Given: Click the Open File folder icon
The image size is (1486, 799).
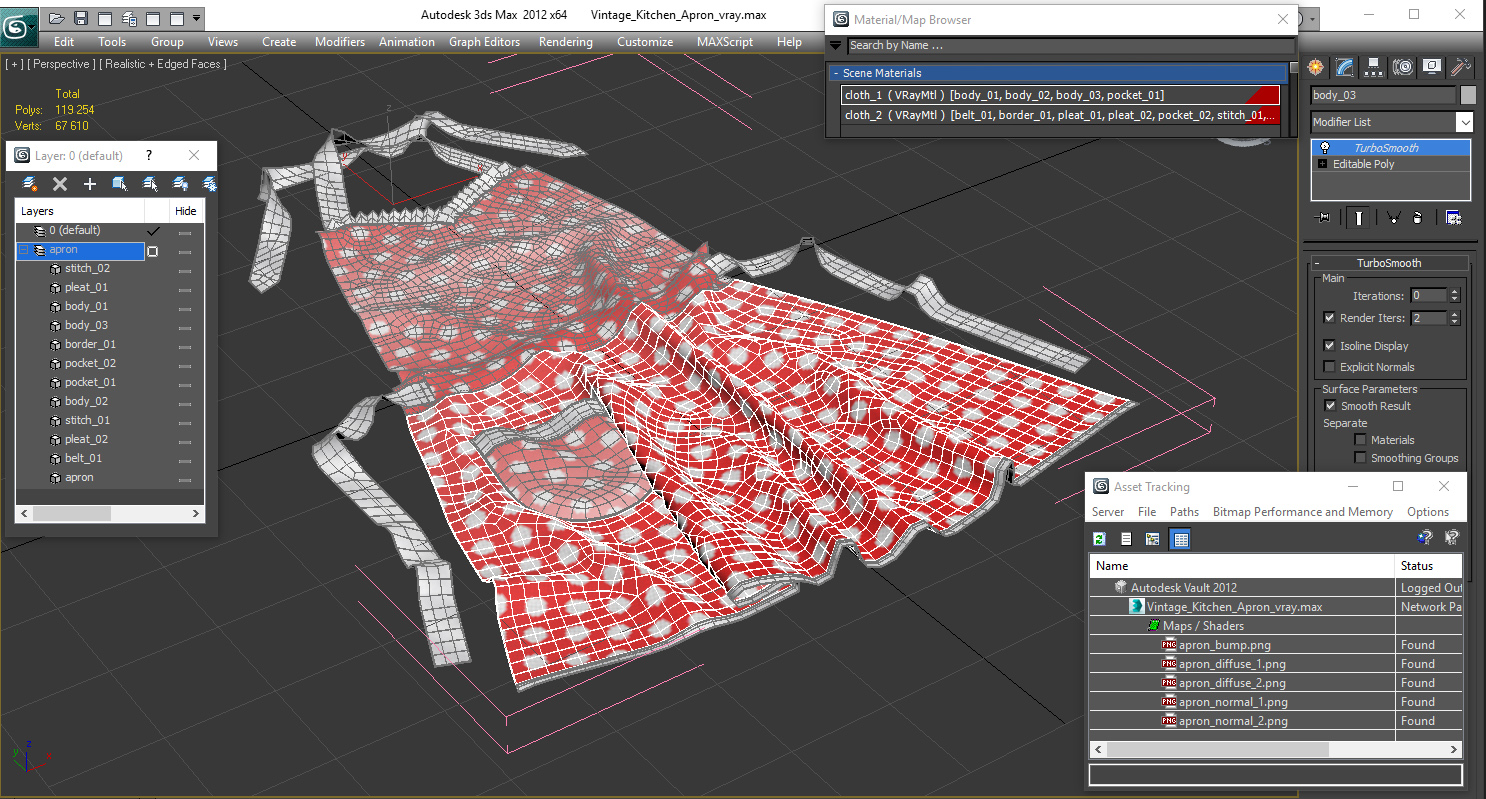Looking at the screenshot, I should pyautogui.click(x=57, y=18).
